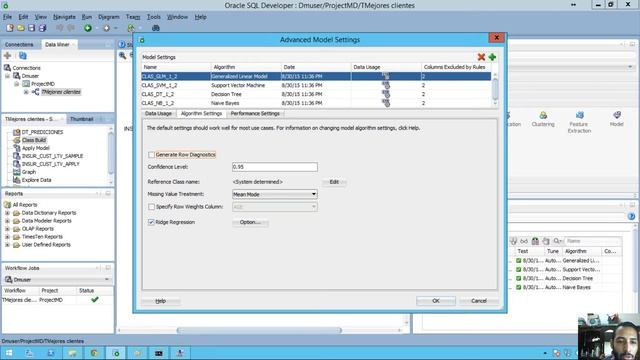The height and width of the screenshot is (360, 640).
Task: Click the Confidence Level input field
Action: 274,167
